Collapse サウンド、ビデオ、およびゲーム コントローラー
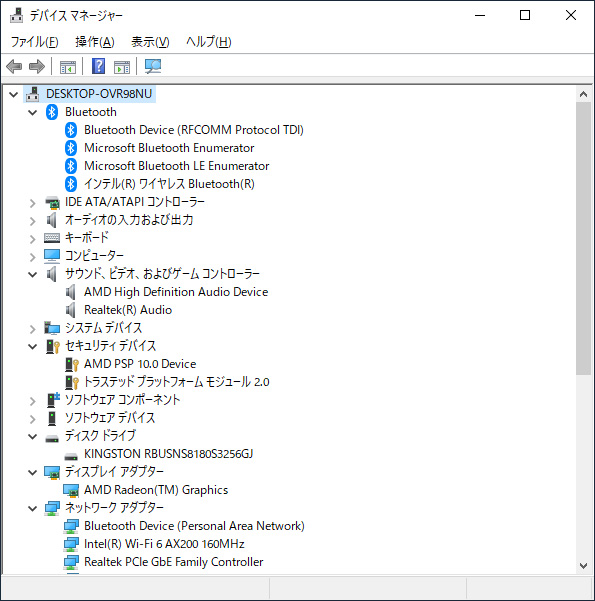 (x=33, y=274)
